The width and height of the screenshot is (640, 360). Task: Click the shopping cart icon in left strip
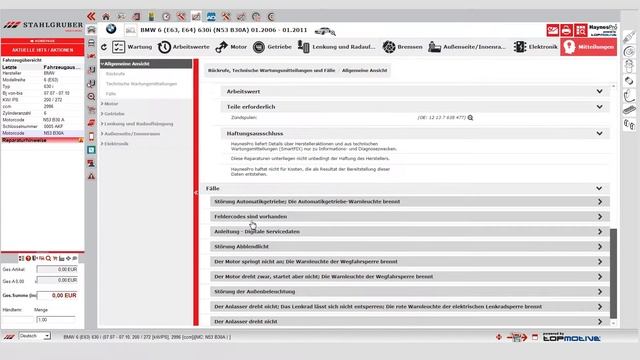91,110
